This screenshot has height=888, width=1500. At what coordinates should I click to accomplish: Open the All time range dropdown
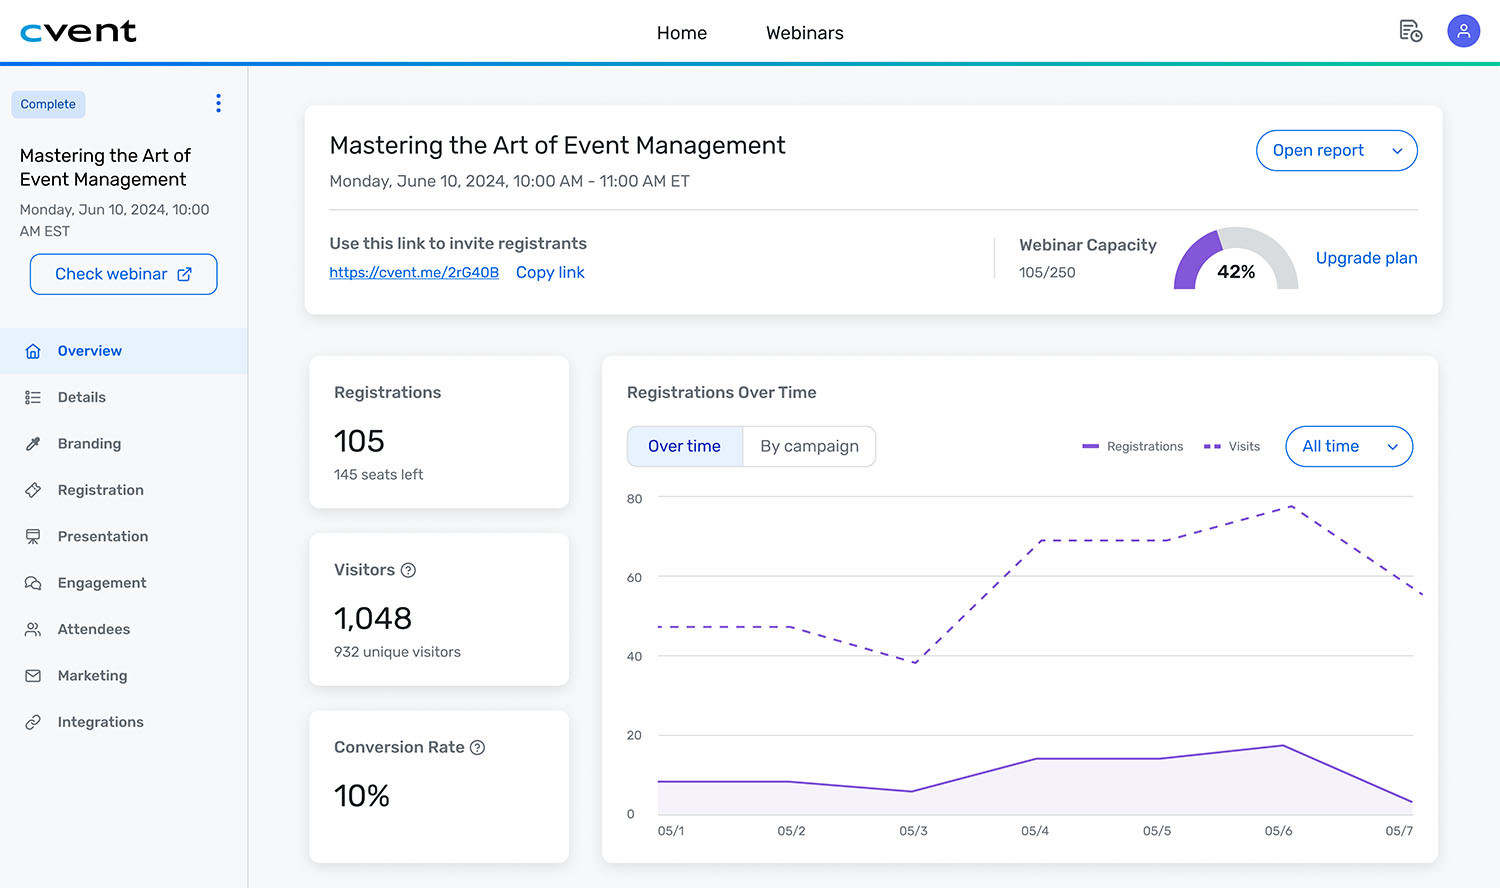pos(1349,446)
